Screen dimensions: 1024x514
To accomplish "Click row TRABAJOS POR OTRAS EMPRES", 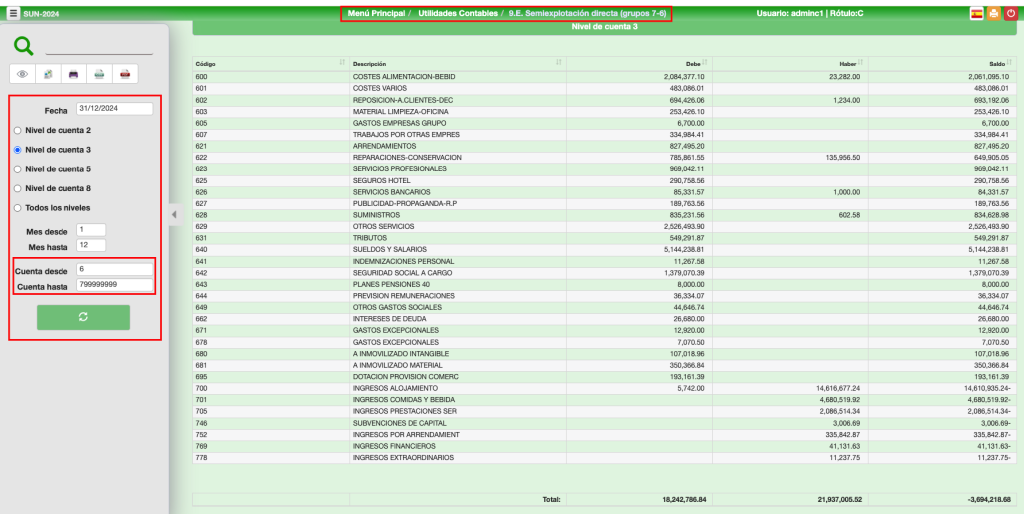I will (605, 135).
